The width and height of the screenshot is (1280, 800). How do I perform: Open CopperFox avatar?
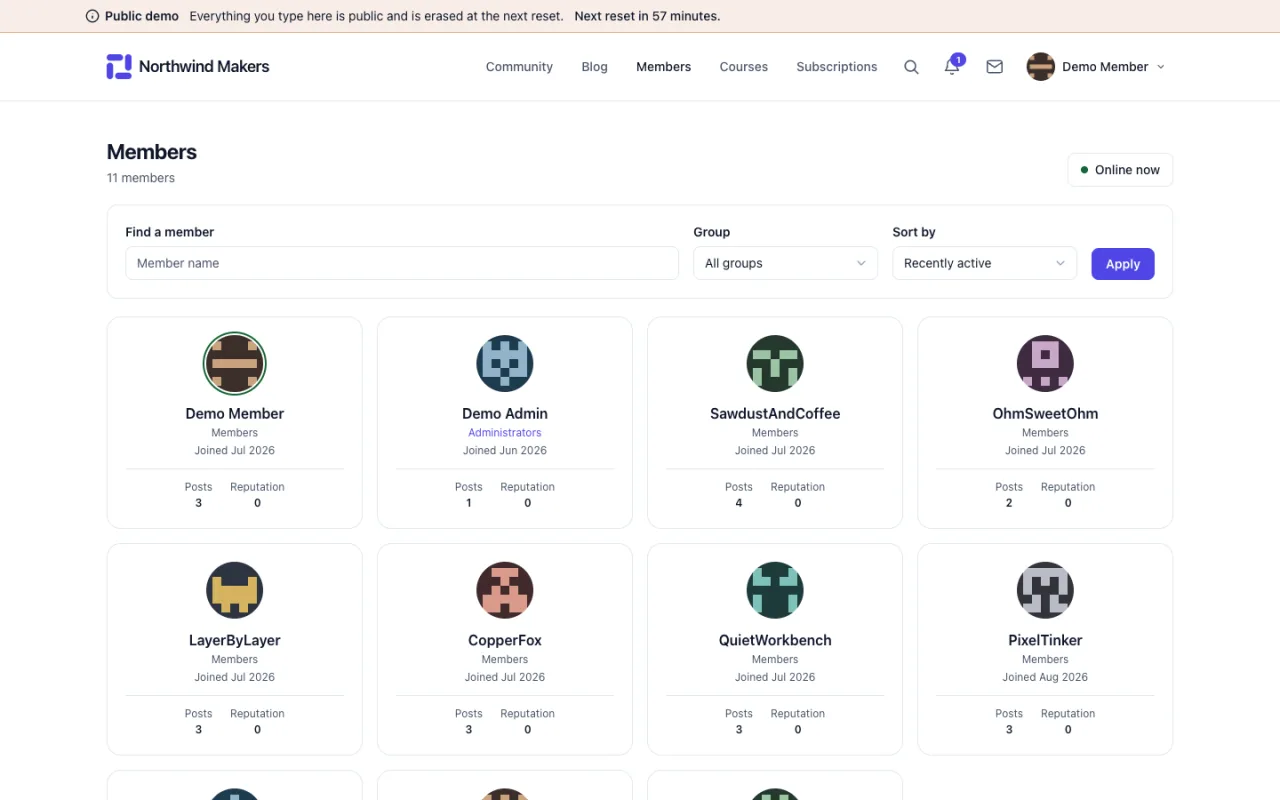coord(505,590)
